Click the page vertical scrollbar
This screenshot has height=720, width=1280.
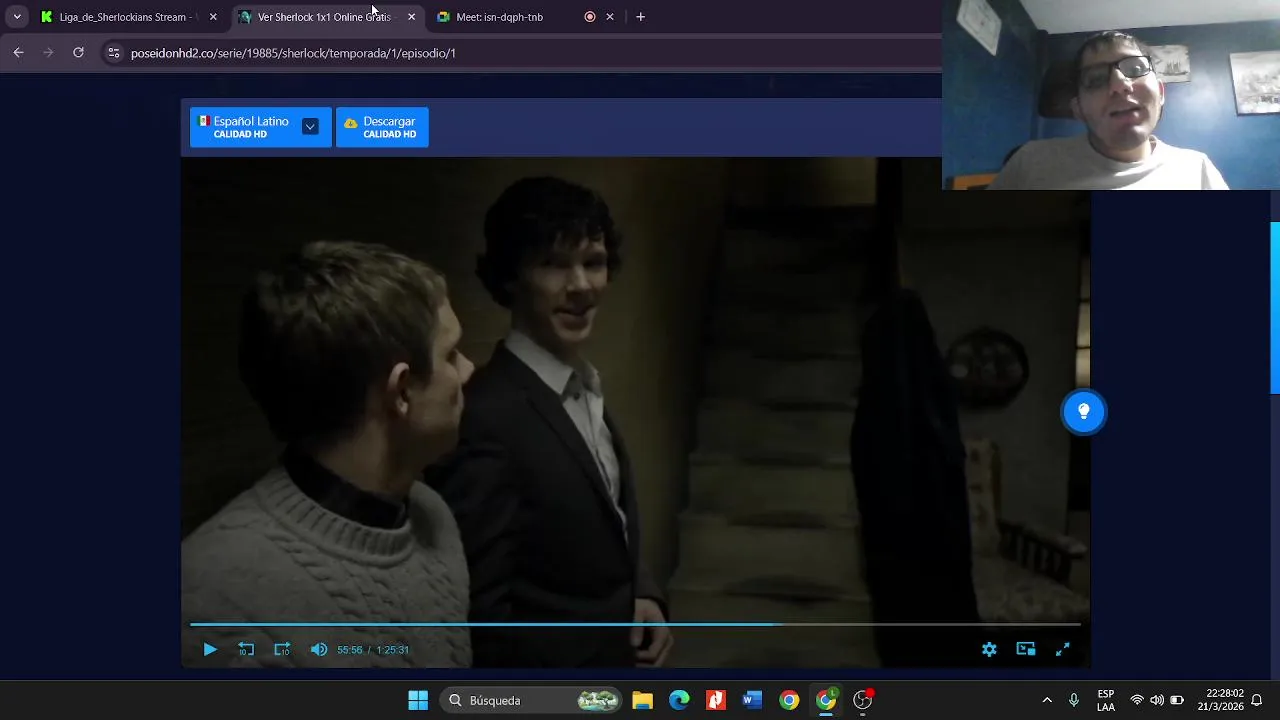(1275, 308)
